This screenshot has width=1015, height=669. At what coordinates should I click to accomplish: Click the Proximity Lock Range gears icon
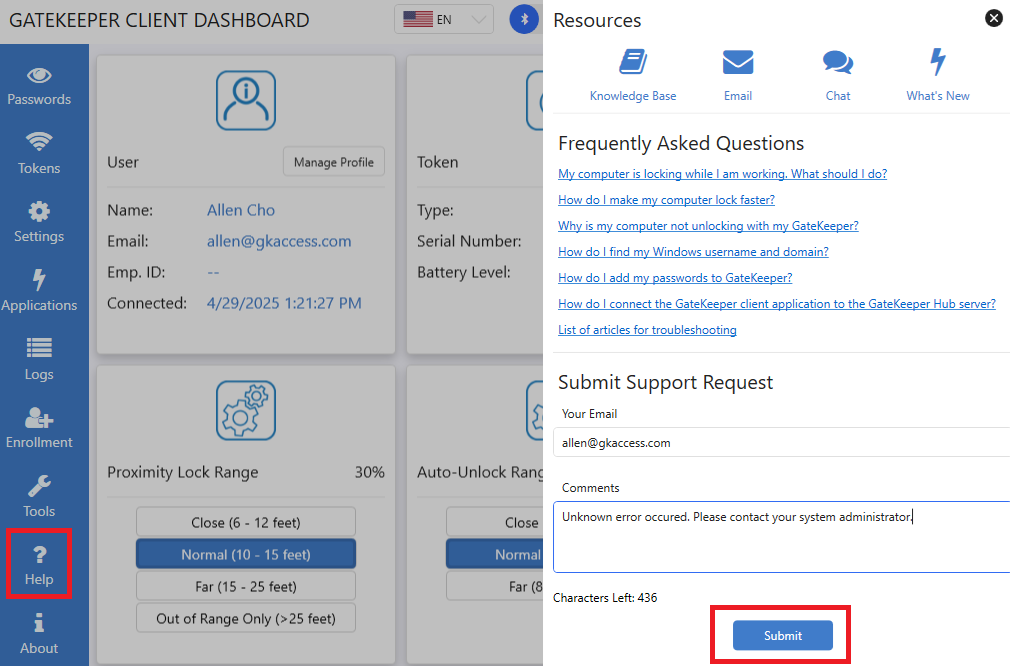point(246,411)
